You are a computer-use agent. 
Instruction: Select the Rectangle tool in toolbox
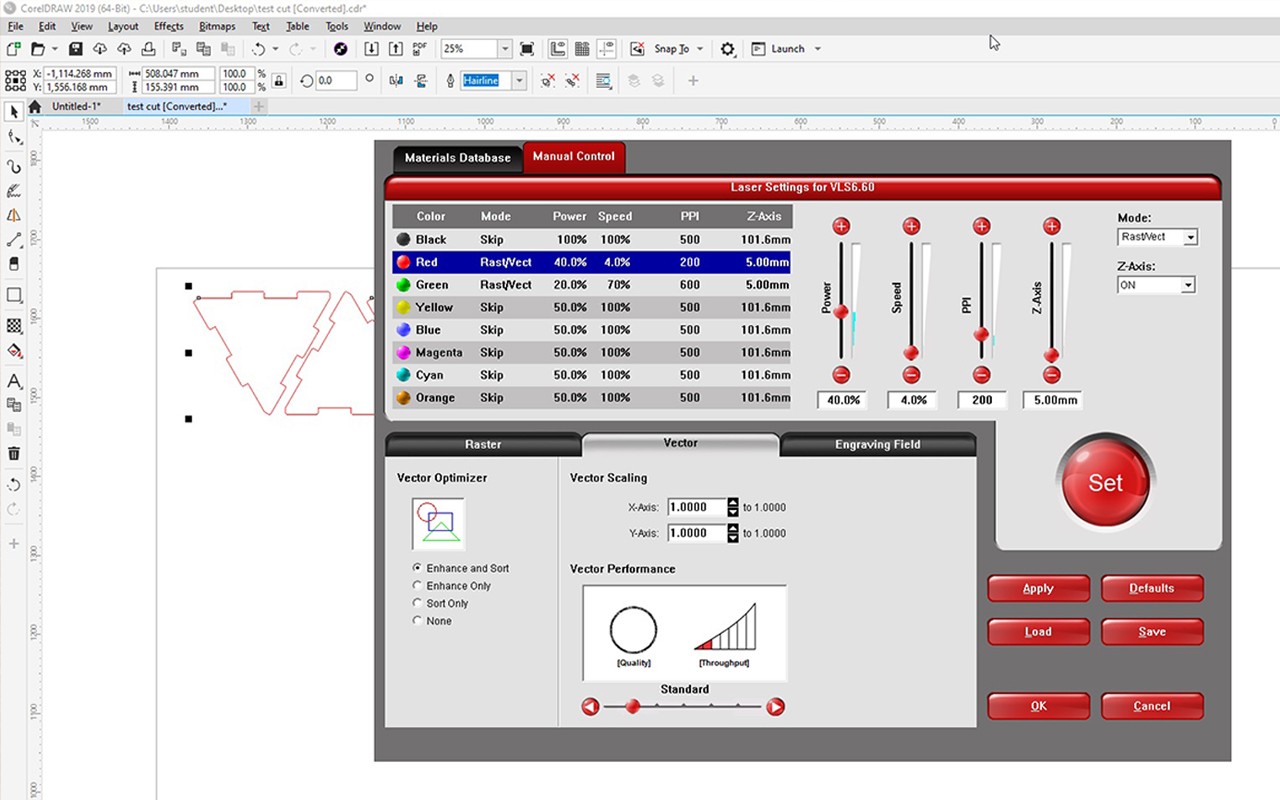coord(14,295)
